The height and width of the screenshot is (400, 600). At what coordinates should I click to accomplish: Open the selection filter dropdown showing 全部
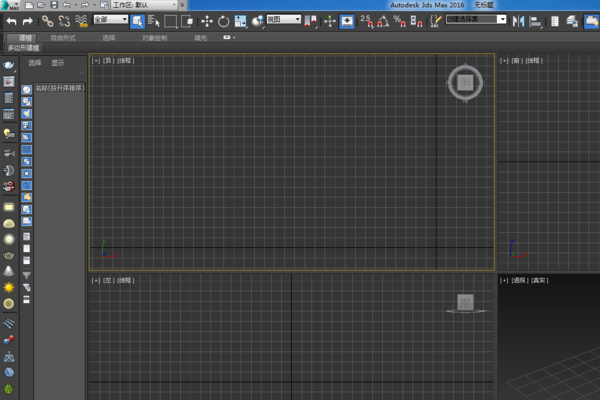[x=110, y=20]
